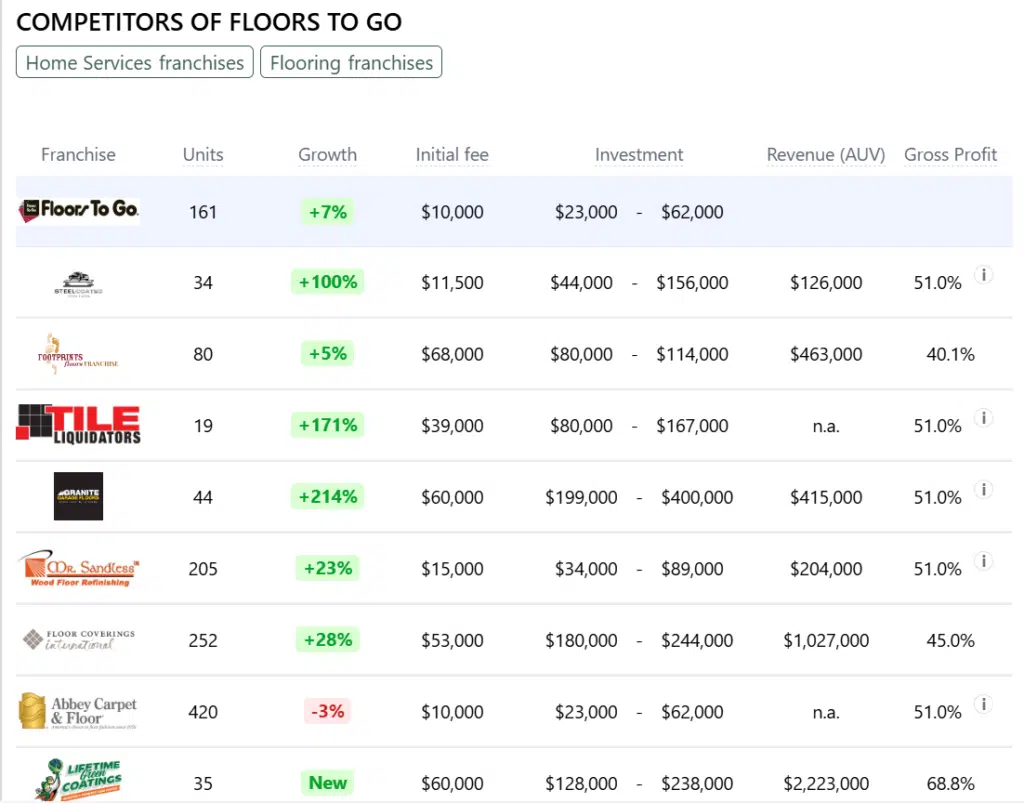Open the Steel Coating franchise logo
Viewport: 1024px width, 803px height.
(78, 284)
